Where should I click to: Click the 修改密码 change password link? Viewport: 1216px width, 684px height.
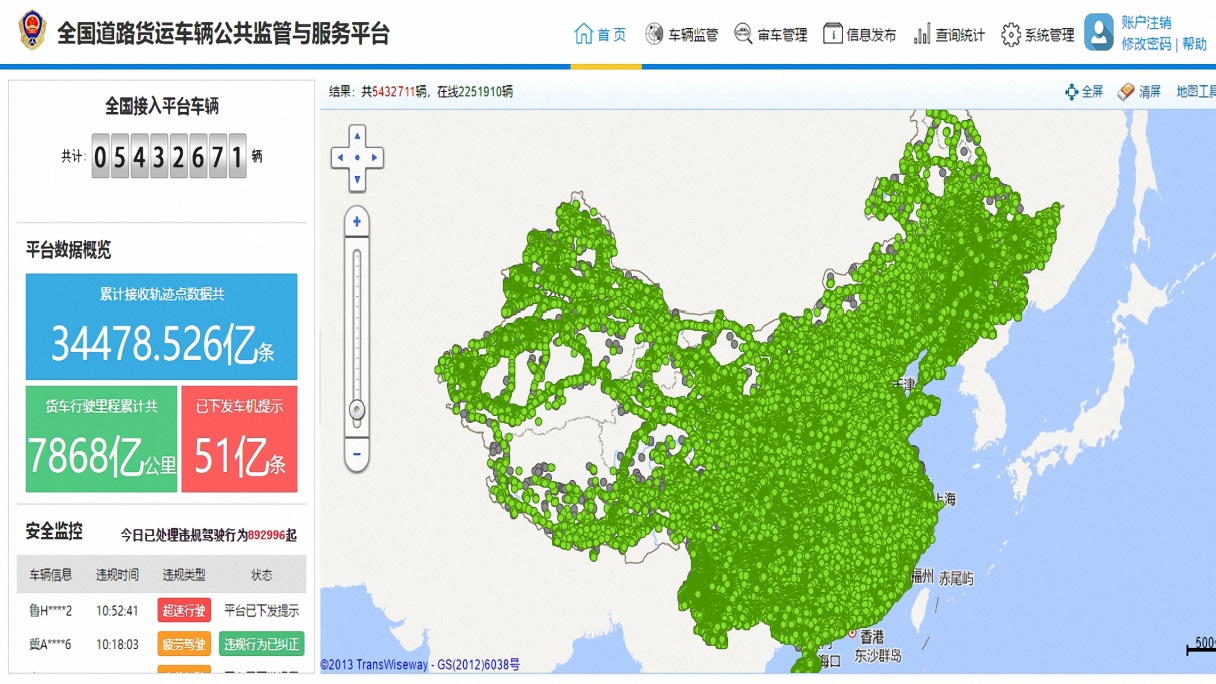coord(1146,44)
